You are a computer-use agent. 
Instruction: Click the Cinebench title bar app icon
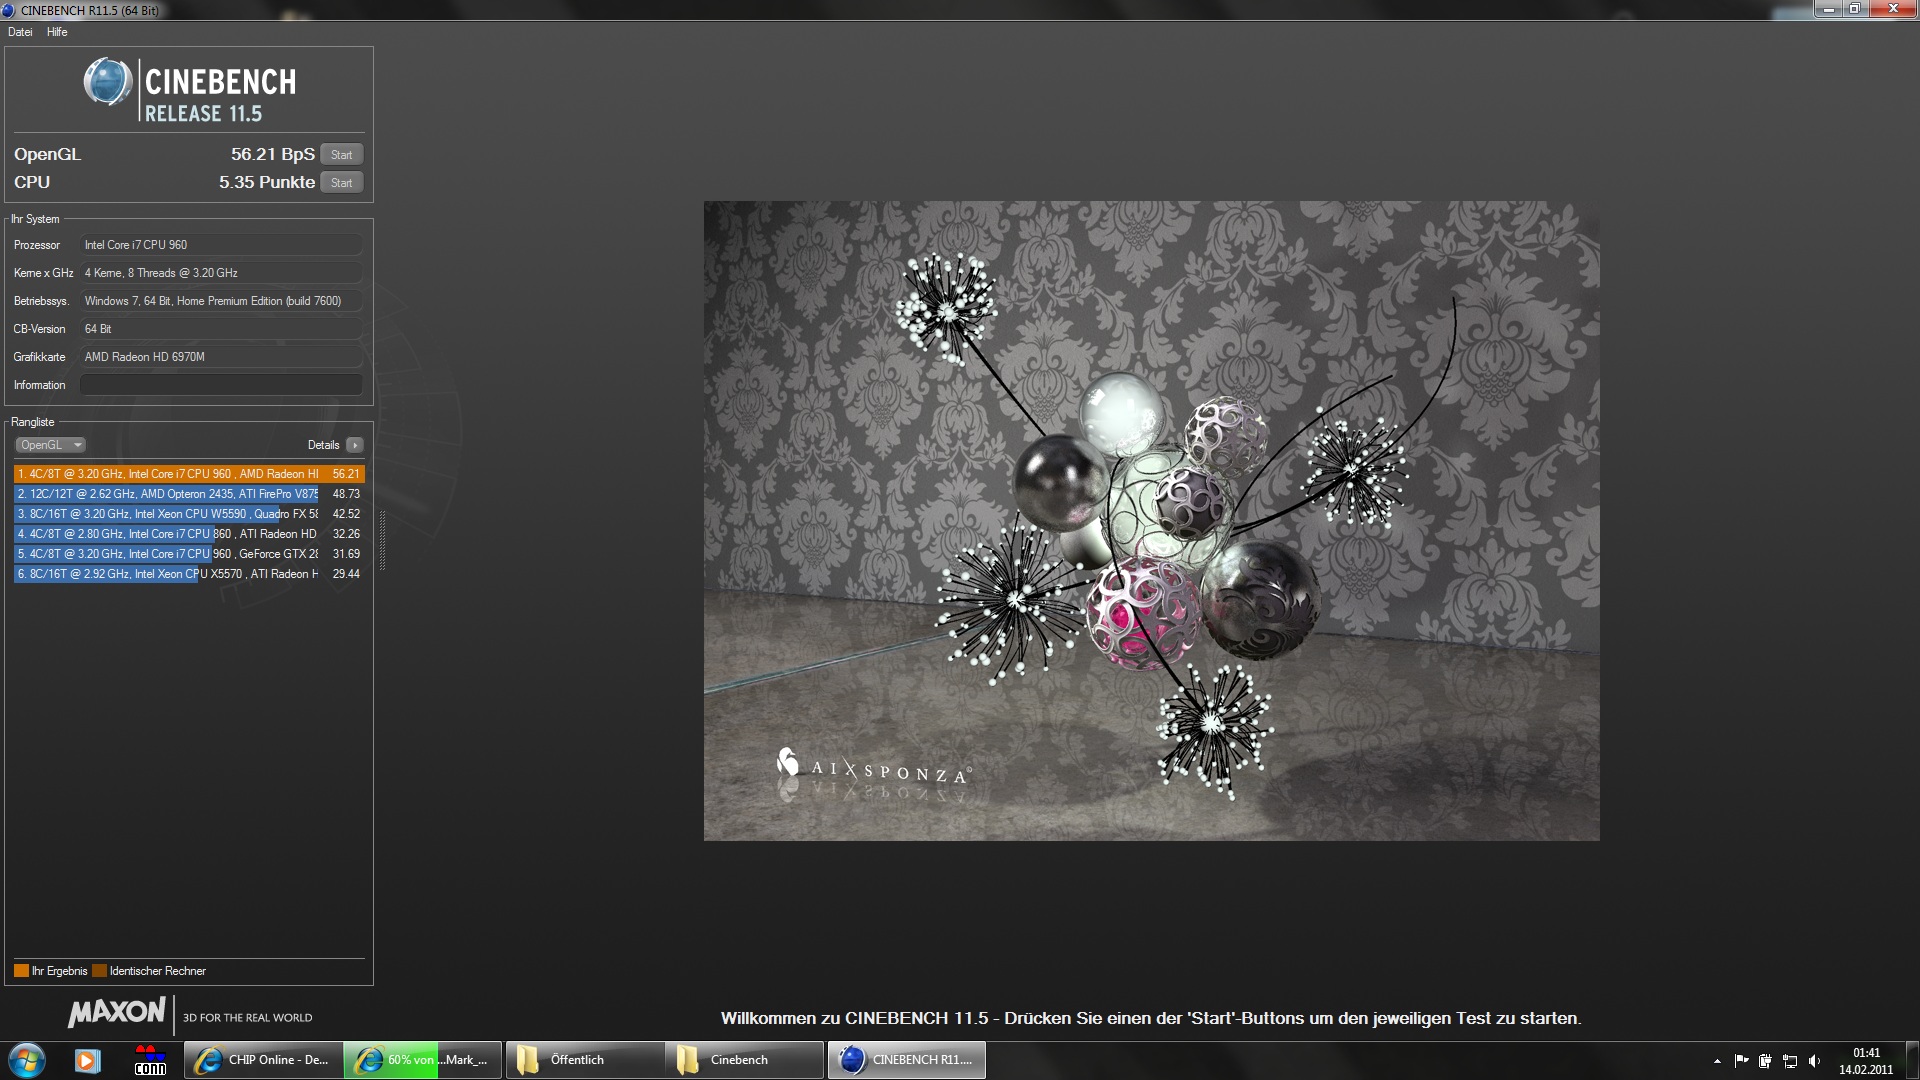click(x=9, y=10)
